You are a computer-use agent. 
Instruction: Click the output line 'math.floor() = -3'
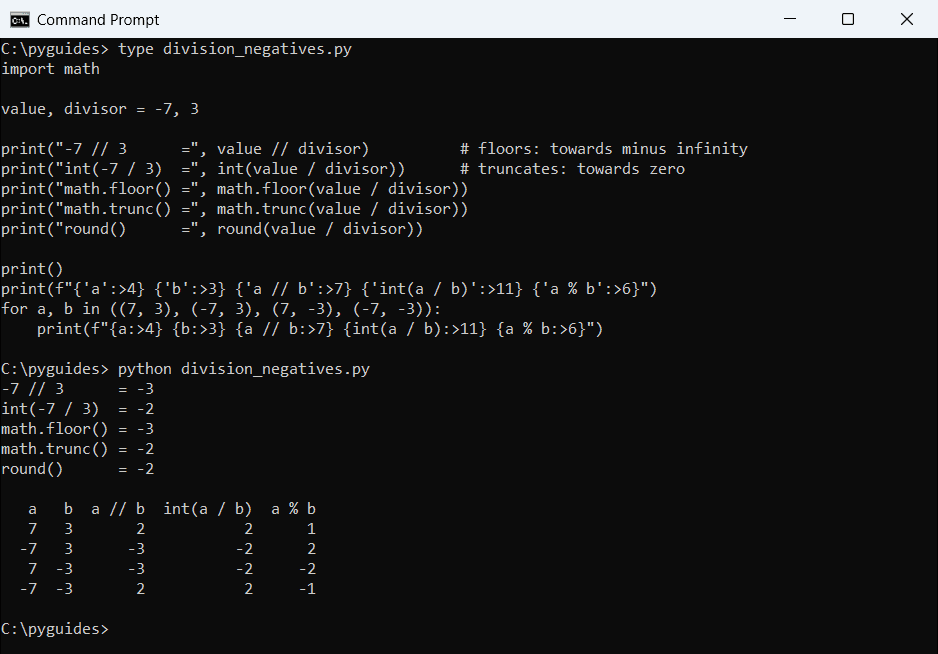pyautogui.click(x=78, y=429)
